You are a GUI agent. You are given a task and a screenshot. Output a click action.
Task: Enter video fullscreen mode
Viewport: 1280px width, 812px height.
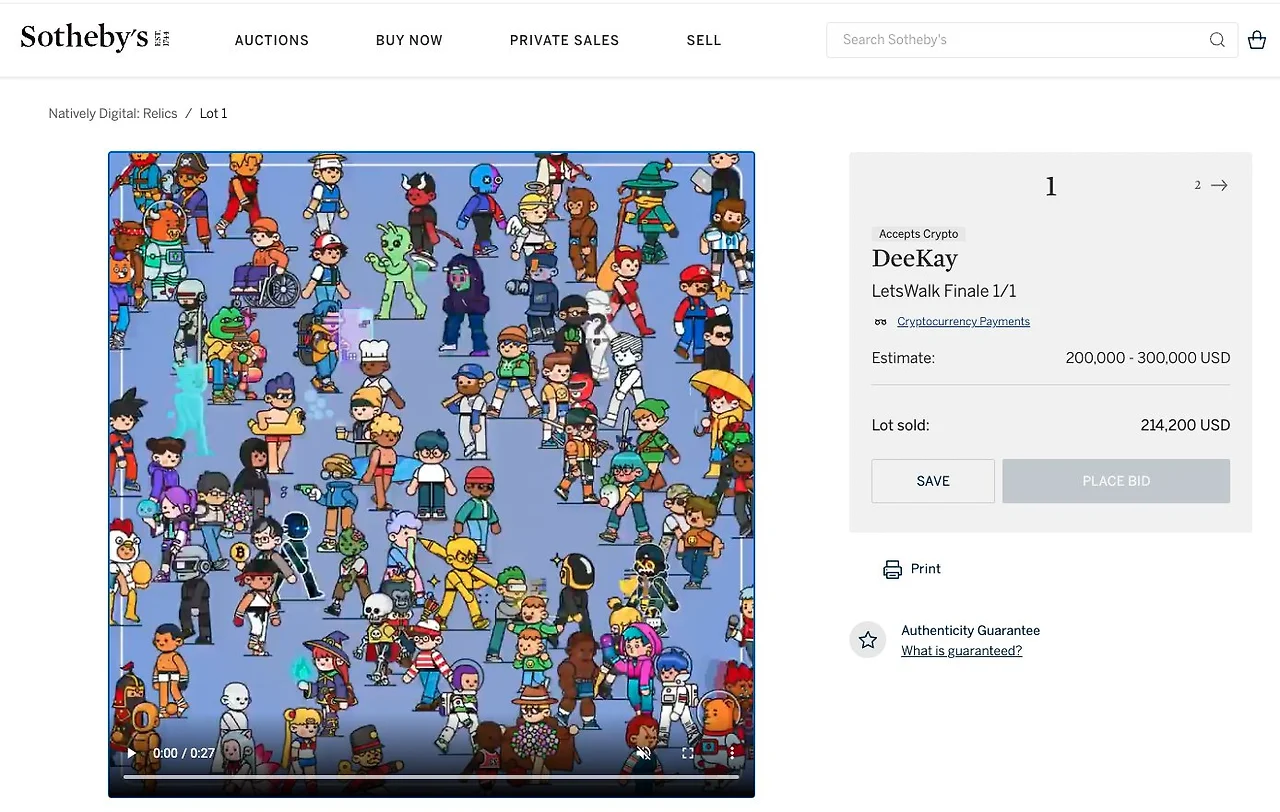click(688, 753)
